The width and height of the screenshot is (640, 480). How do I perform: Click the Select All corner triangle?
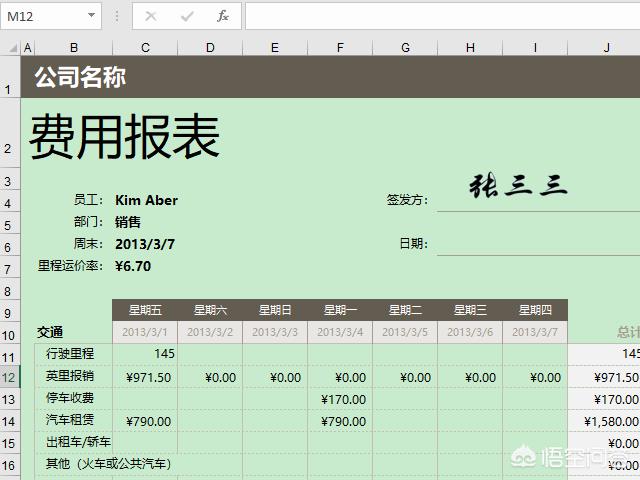pos(10,48)
